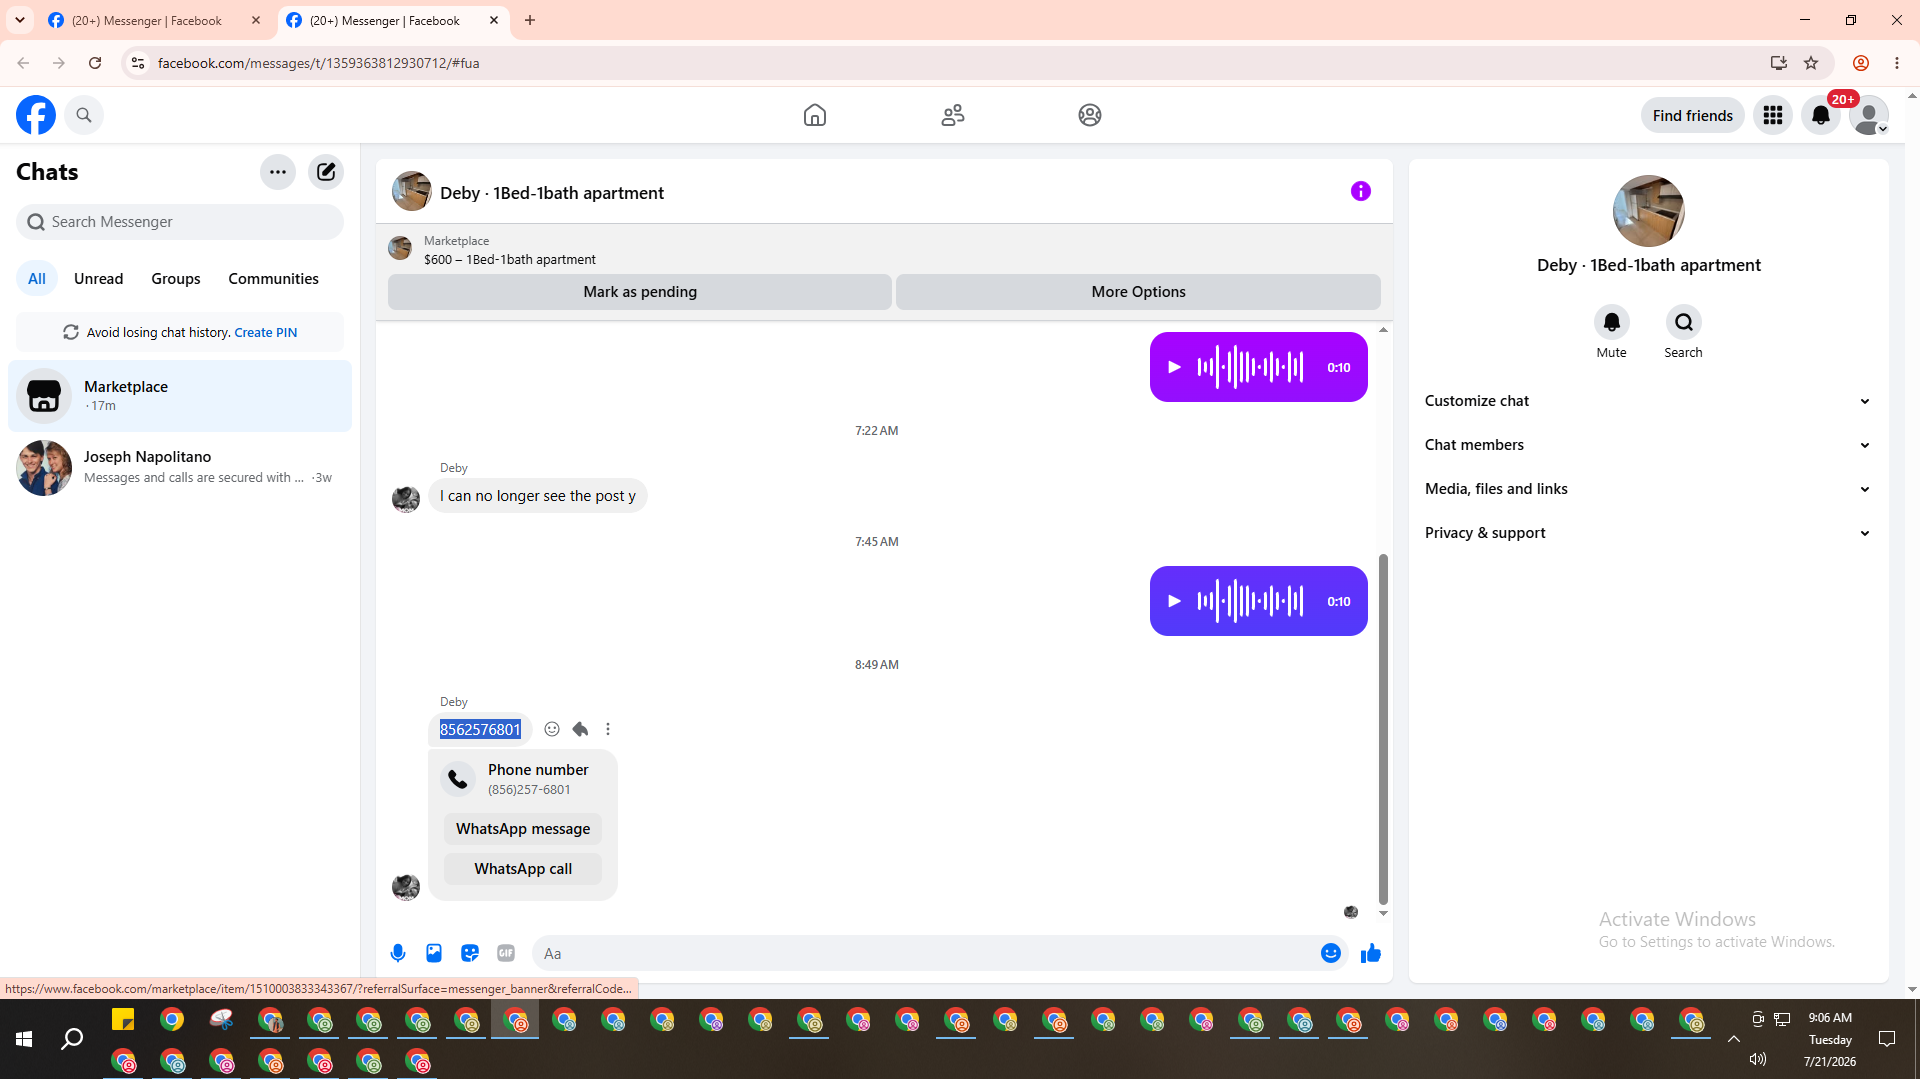Show hidden system tray icons
The width and height of the screenshot is (1920, 1079).
pyautogui.click(x=1734, y=1039)
